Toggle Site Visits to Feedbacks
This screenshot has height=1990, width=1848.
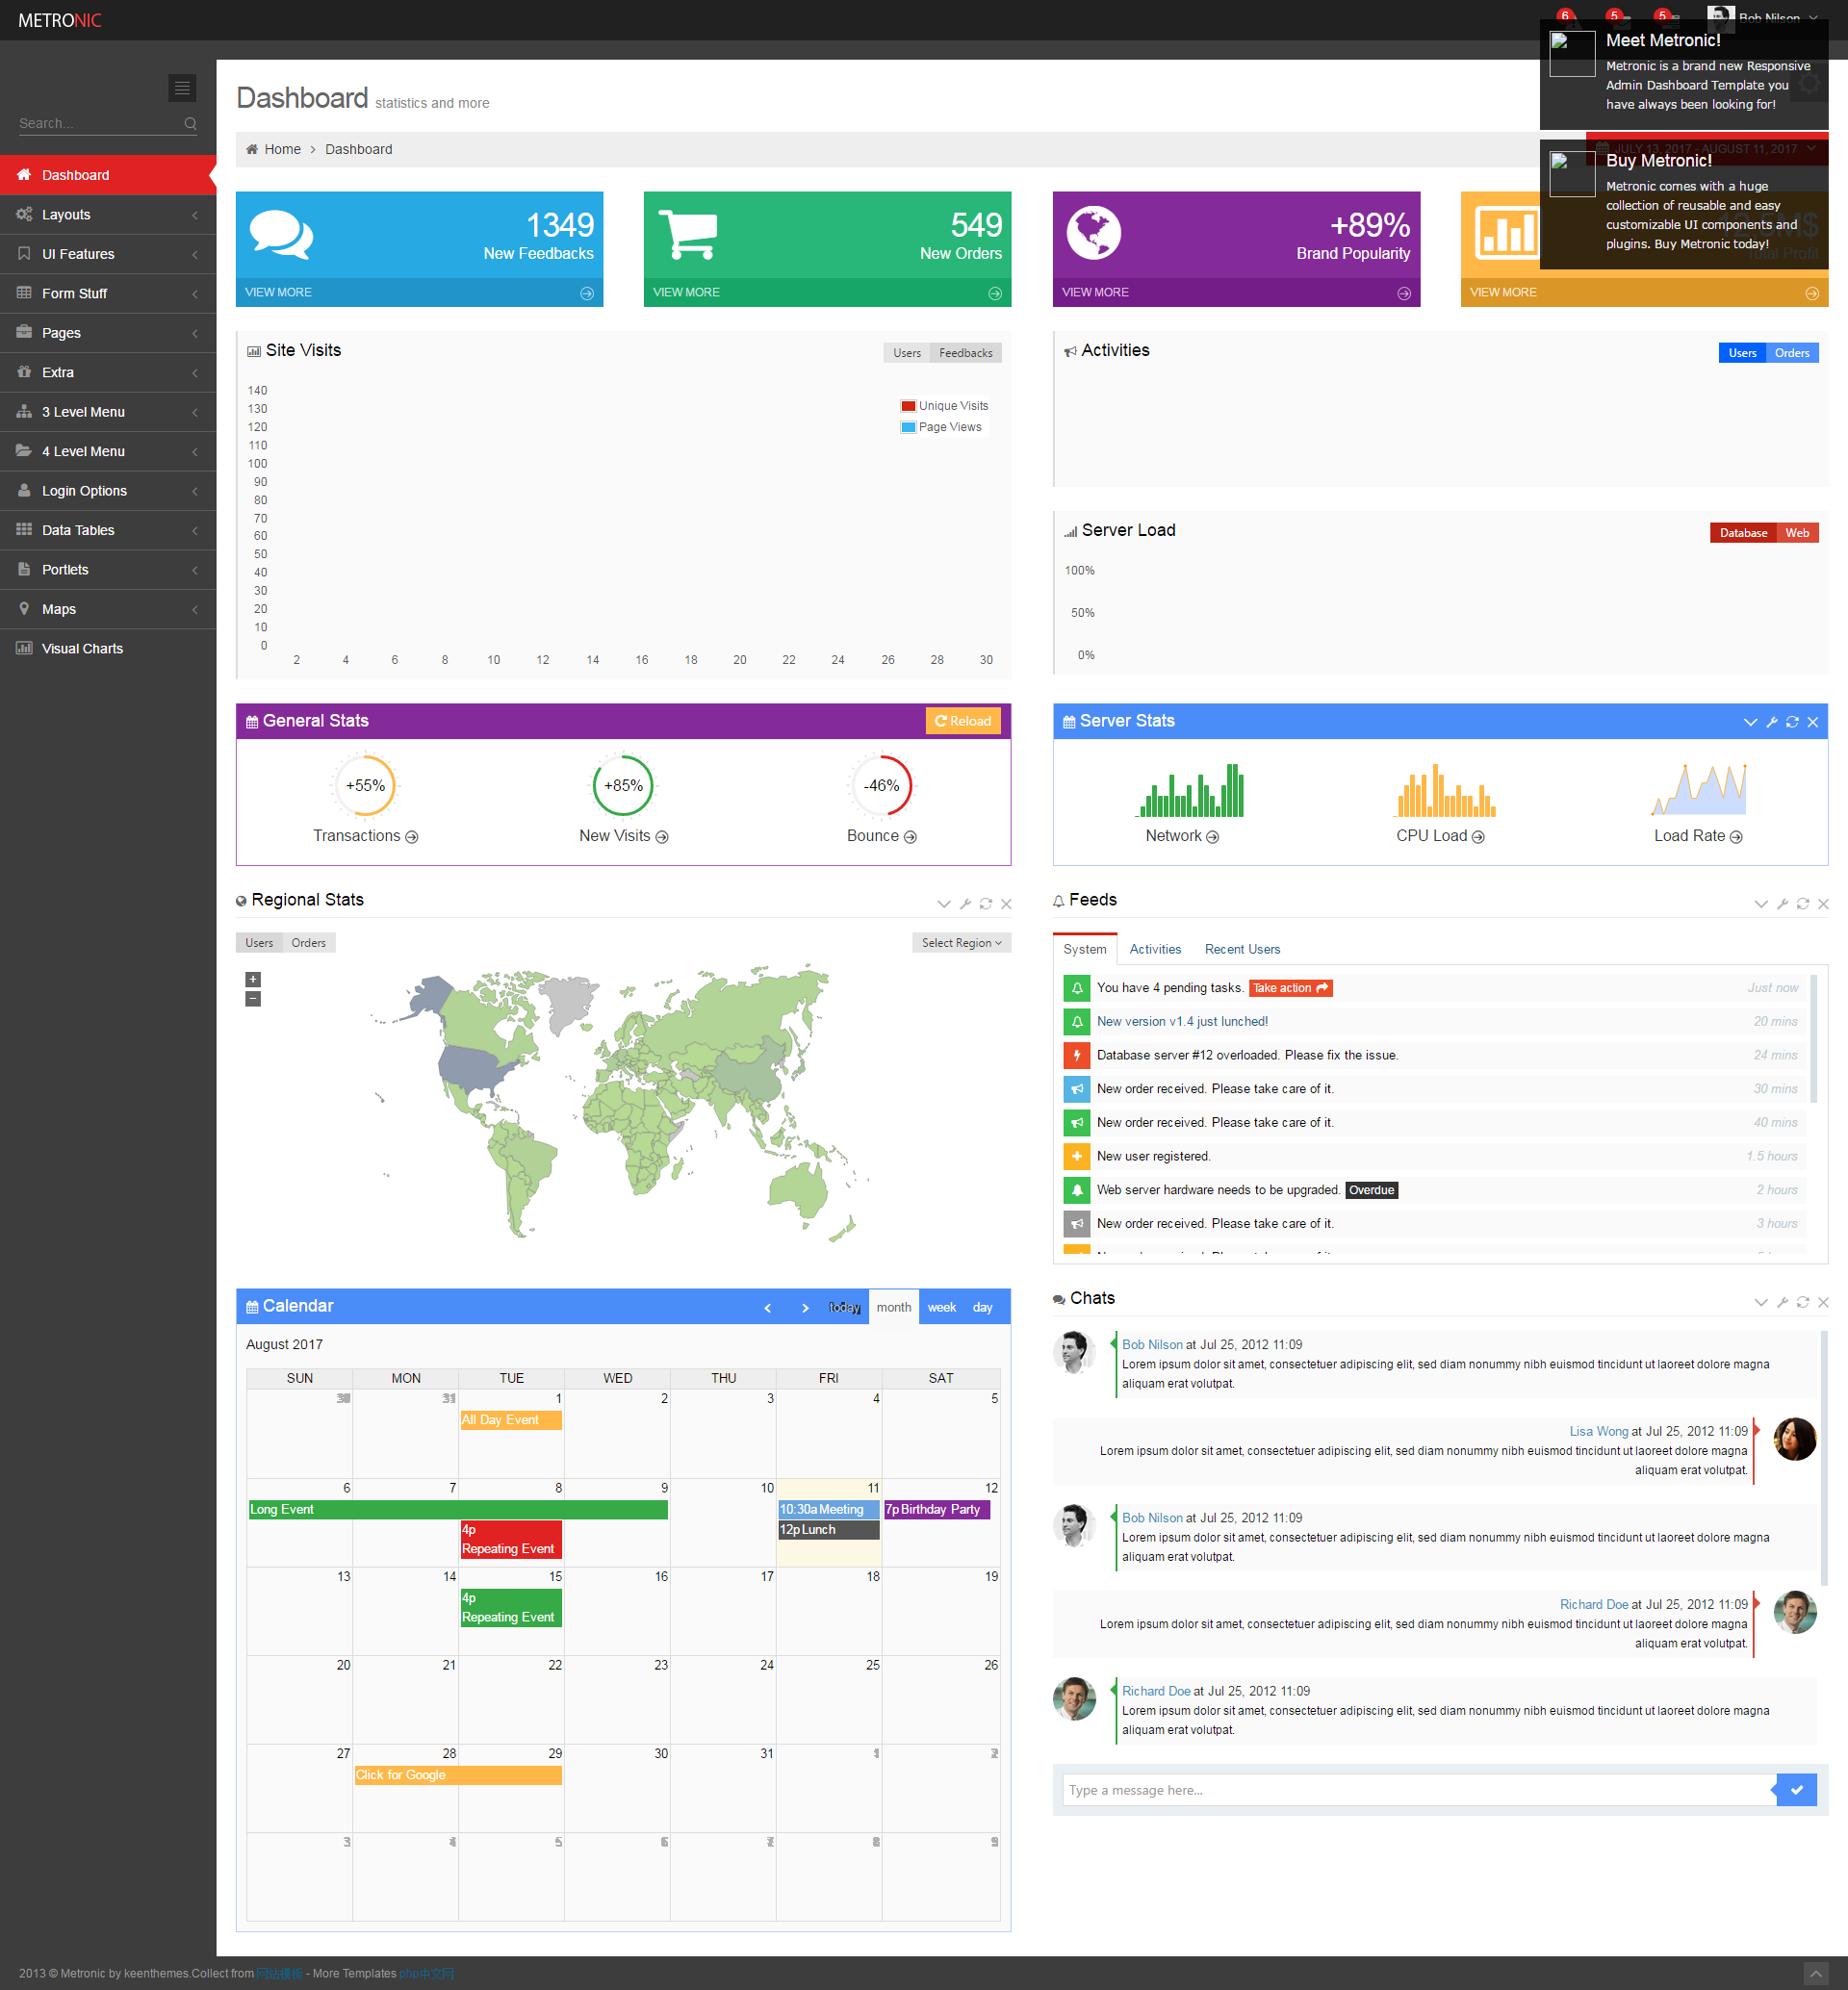click(x=966, y=353)
